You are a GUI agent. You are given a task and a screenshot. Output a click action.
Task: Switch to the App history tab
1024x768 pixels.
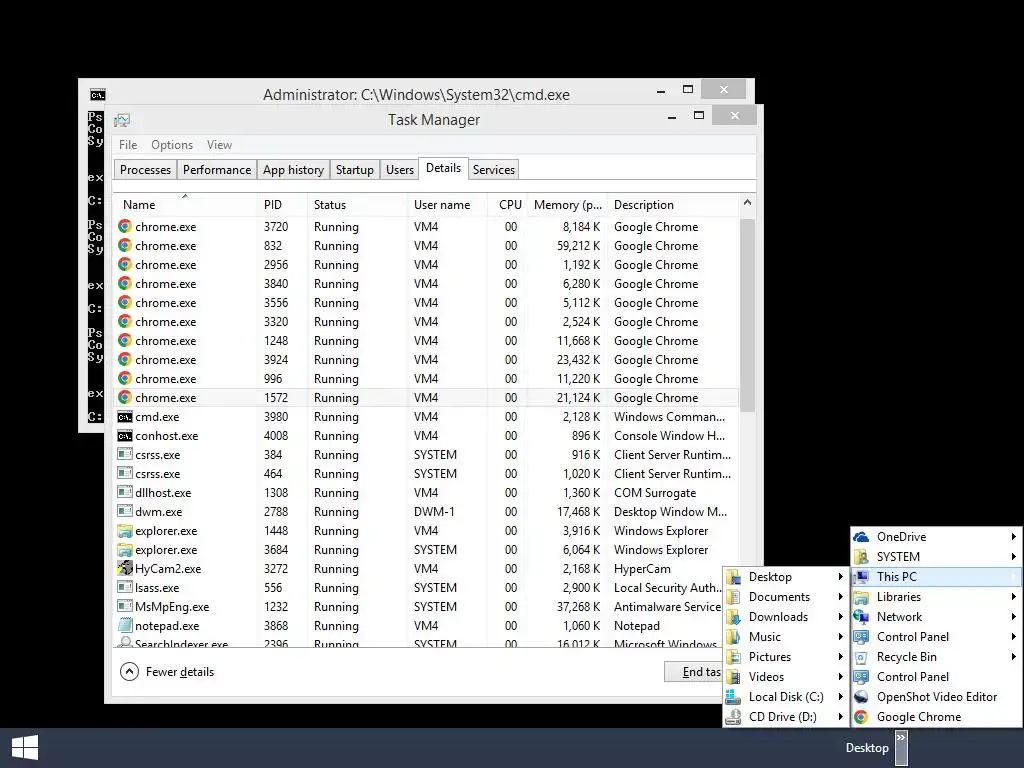pyautogui.click(x=293, y=170)
